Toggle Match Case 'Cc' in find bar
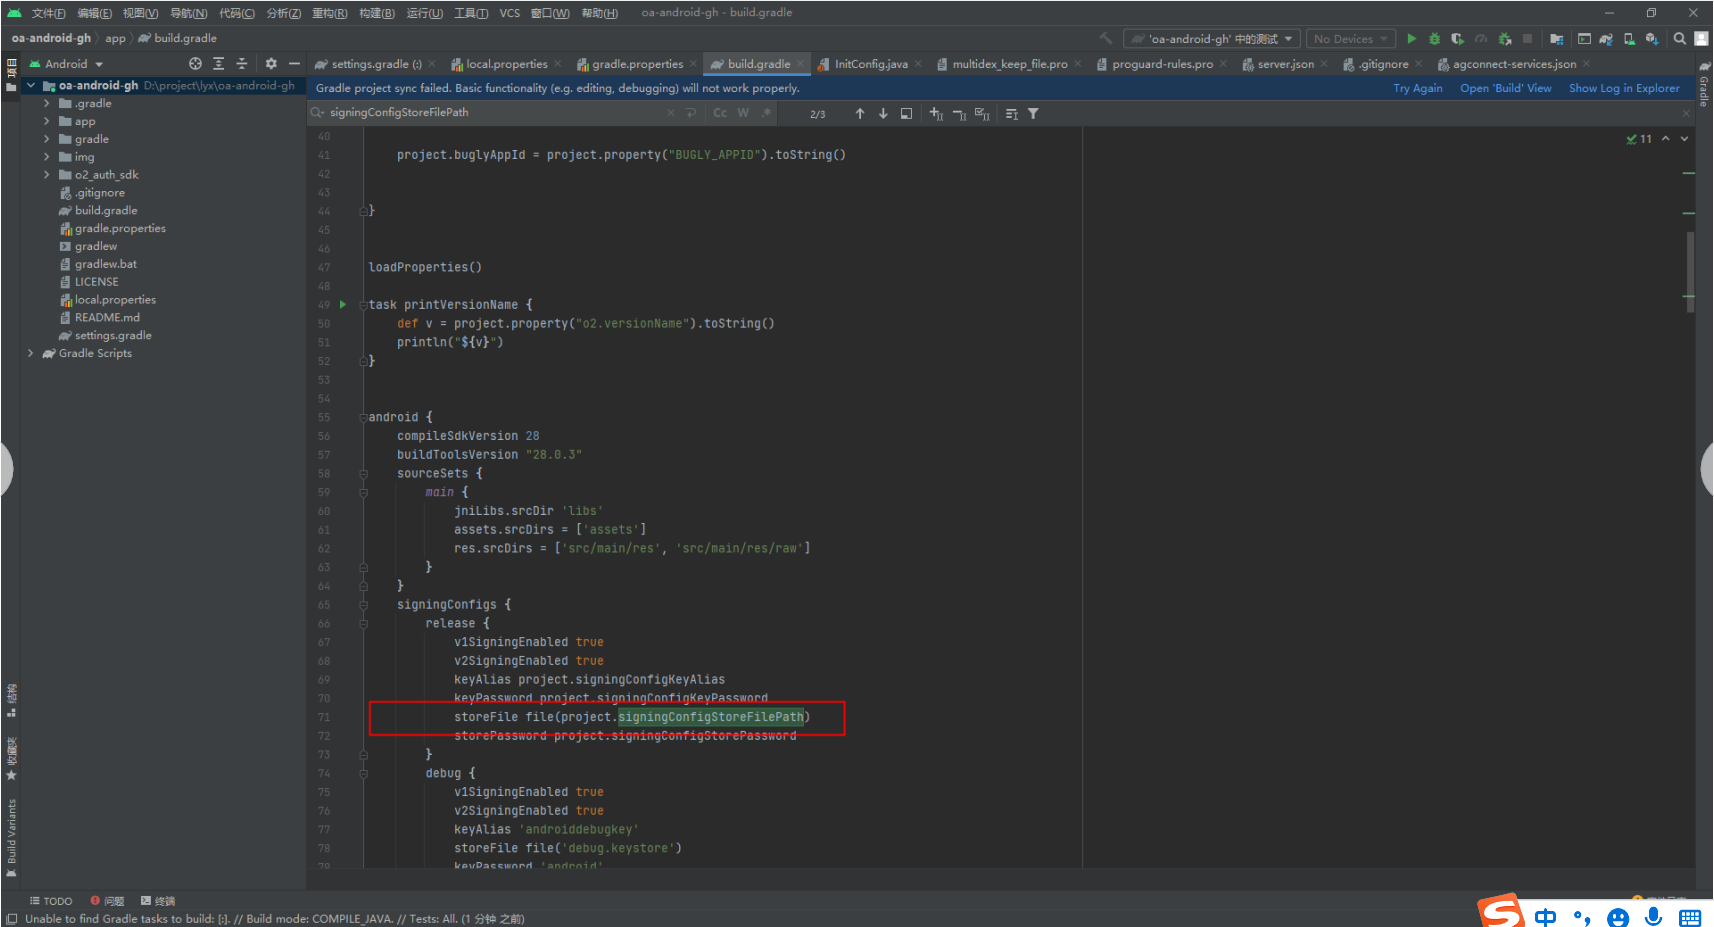The width and height of the screenshot is (1714, 927). tap(720, 113)
